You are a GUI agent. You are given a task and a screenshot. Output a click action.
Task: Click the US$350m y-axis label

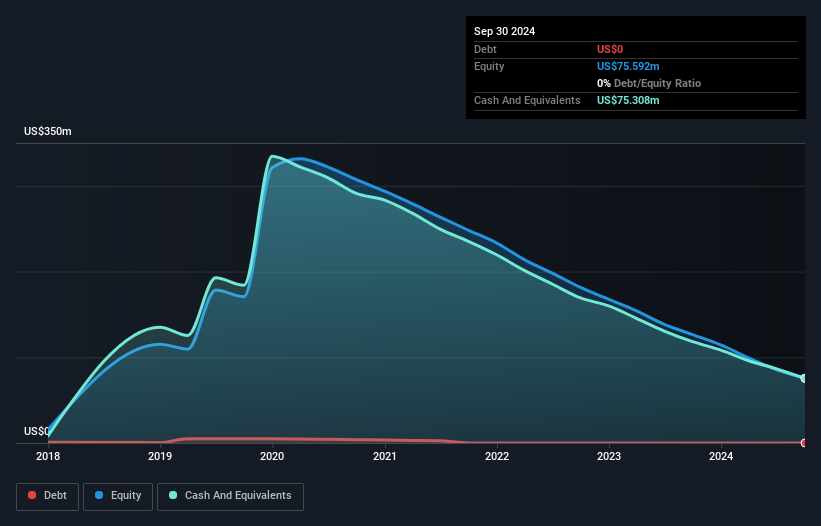click(x=48, y=131)
